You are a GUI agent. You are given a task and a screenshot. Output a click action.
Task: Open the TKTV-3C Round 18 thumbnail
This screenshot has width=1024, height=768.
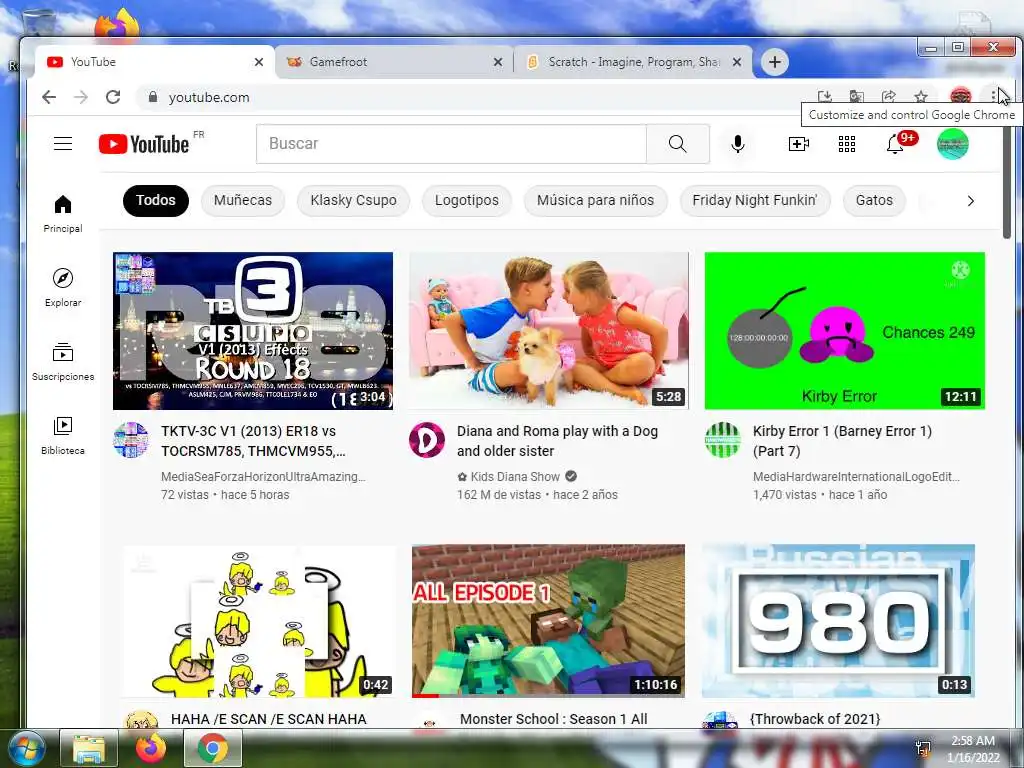253,331
